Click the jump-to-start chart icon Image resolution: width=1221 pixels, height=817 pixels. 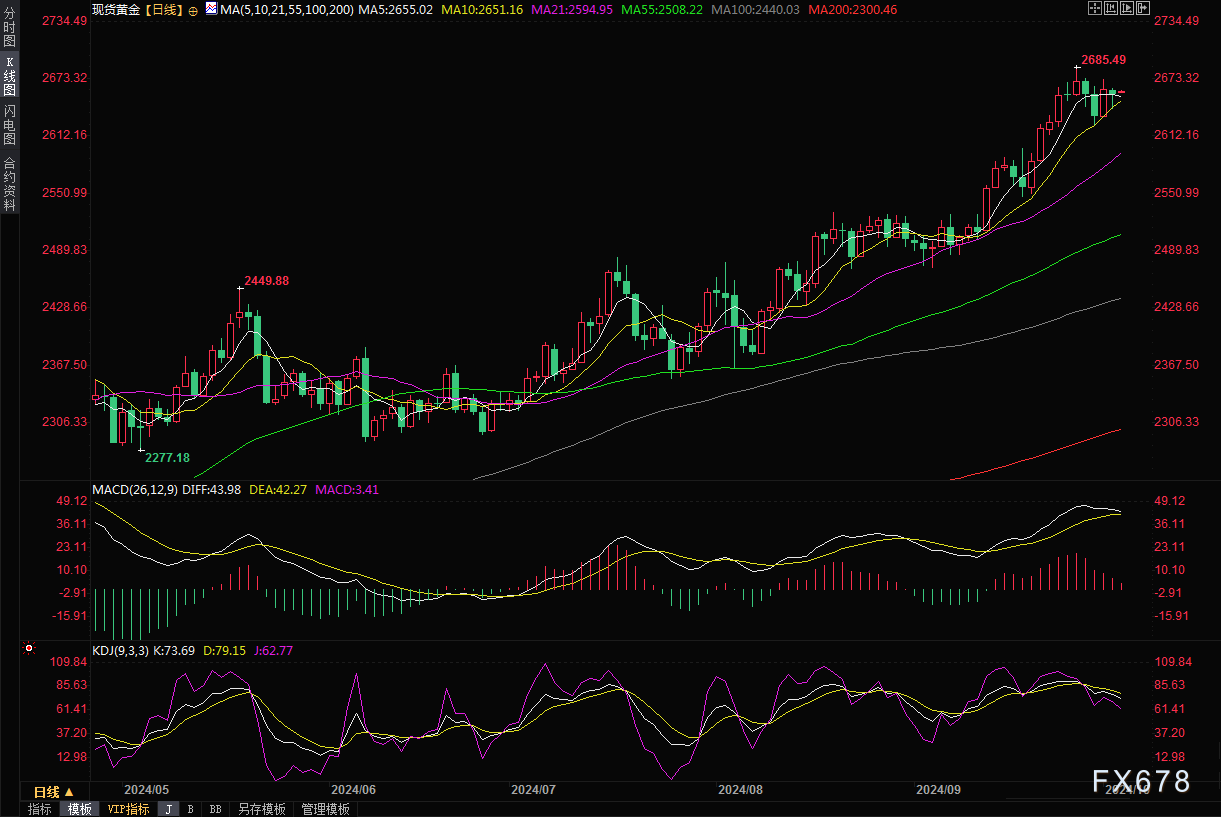click(x=1111, y=9)
